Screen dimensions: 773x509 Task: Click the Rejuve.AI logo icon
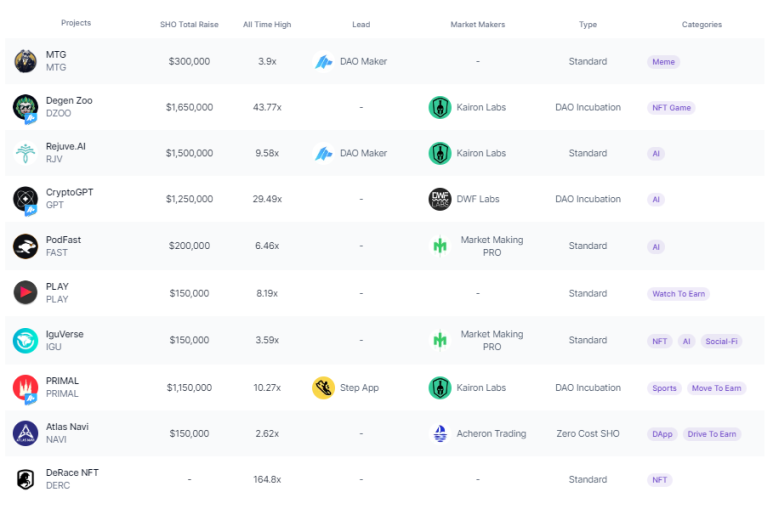tap(25, 153)
